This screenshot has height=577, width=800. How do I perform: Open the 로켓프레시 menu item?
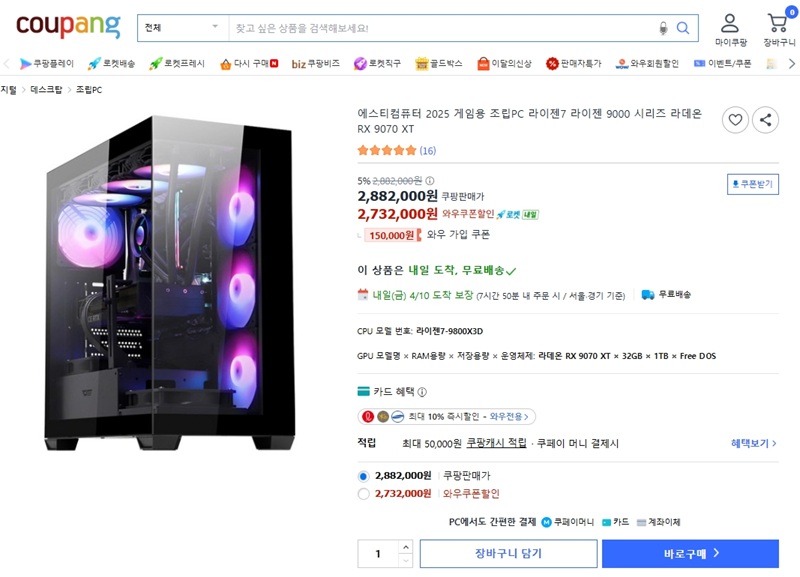pyautogui.click(x=177, y=64)
